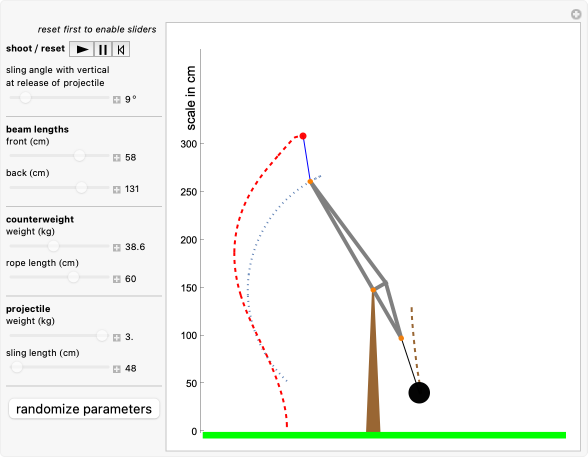
Task: Click the 'reset first to enable sliders' note
Action: pos(97,29)
